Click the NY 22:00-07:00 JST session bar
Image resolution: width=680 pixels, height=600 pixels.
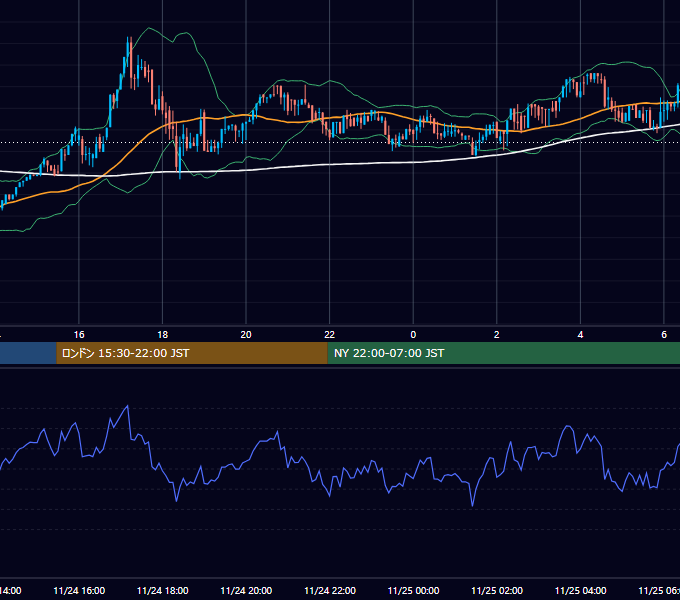(x=503, y=353)
